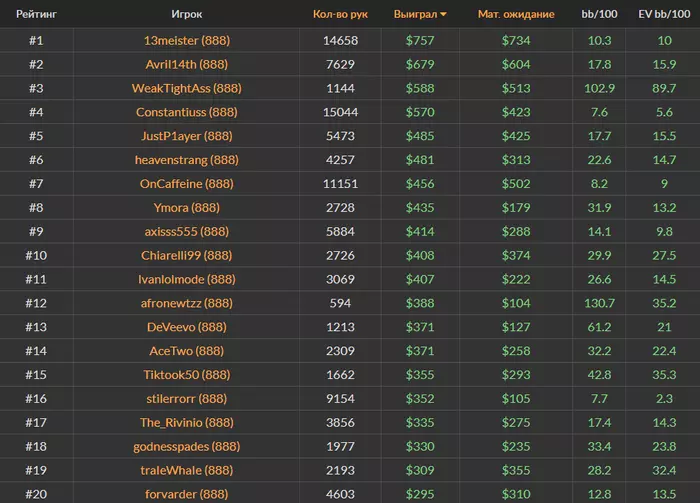Select winnings $757 cell
Image resolution: width=700 pixels, height=503 pixels.
pos(420,41)
